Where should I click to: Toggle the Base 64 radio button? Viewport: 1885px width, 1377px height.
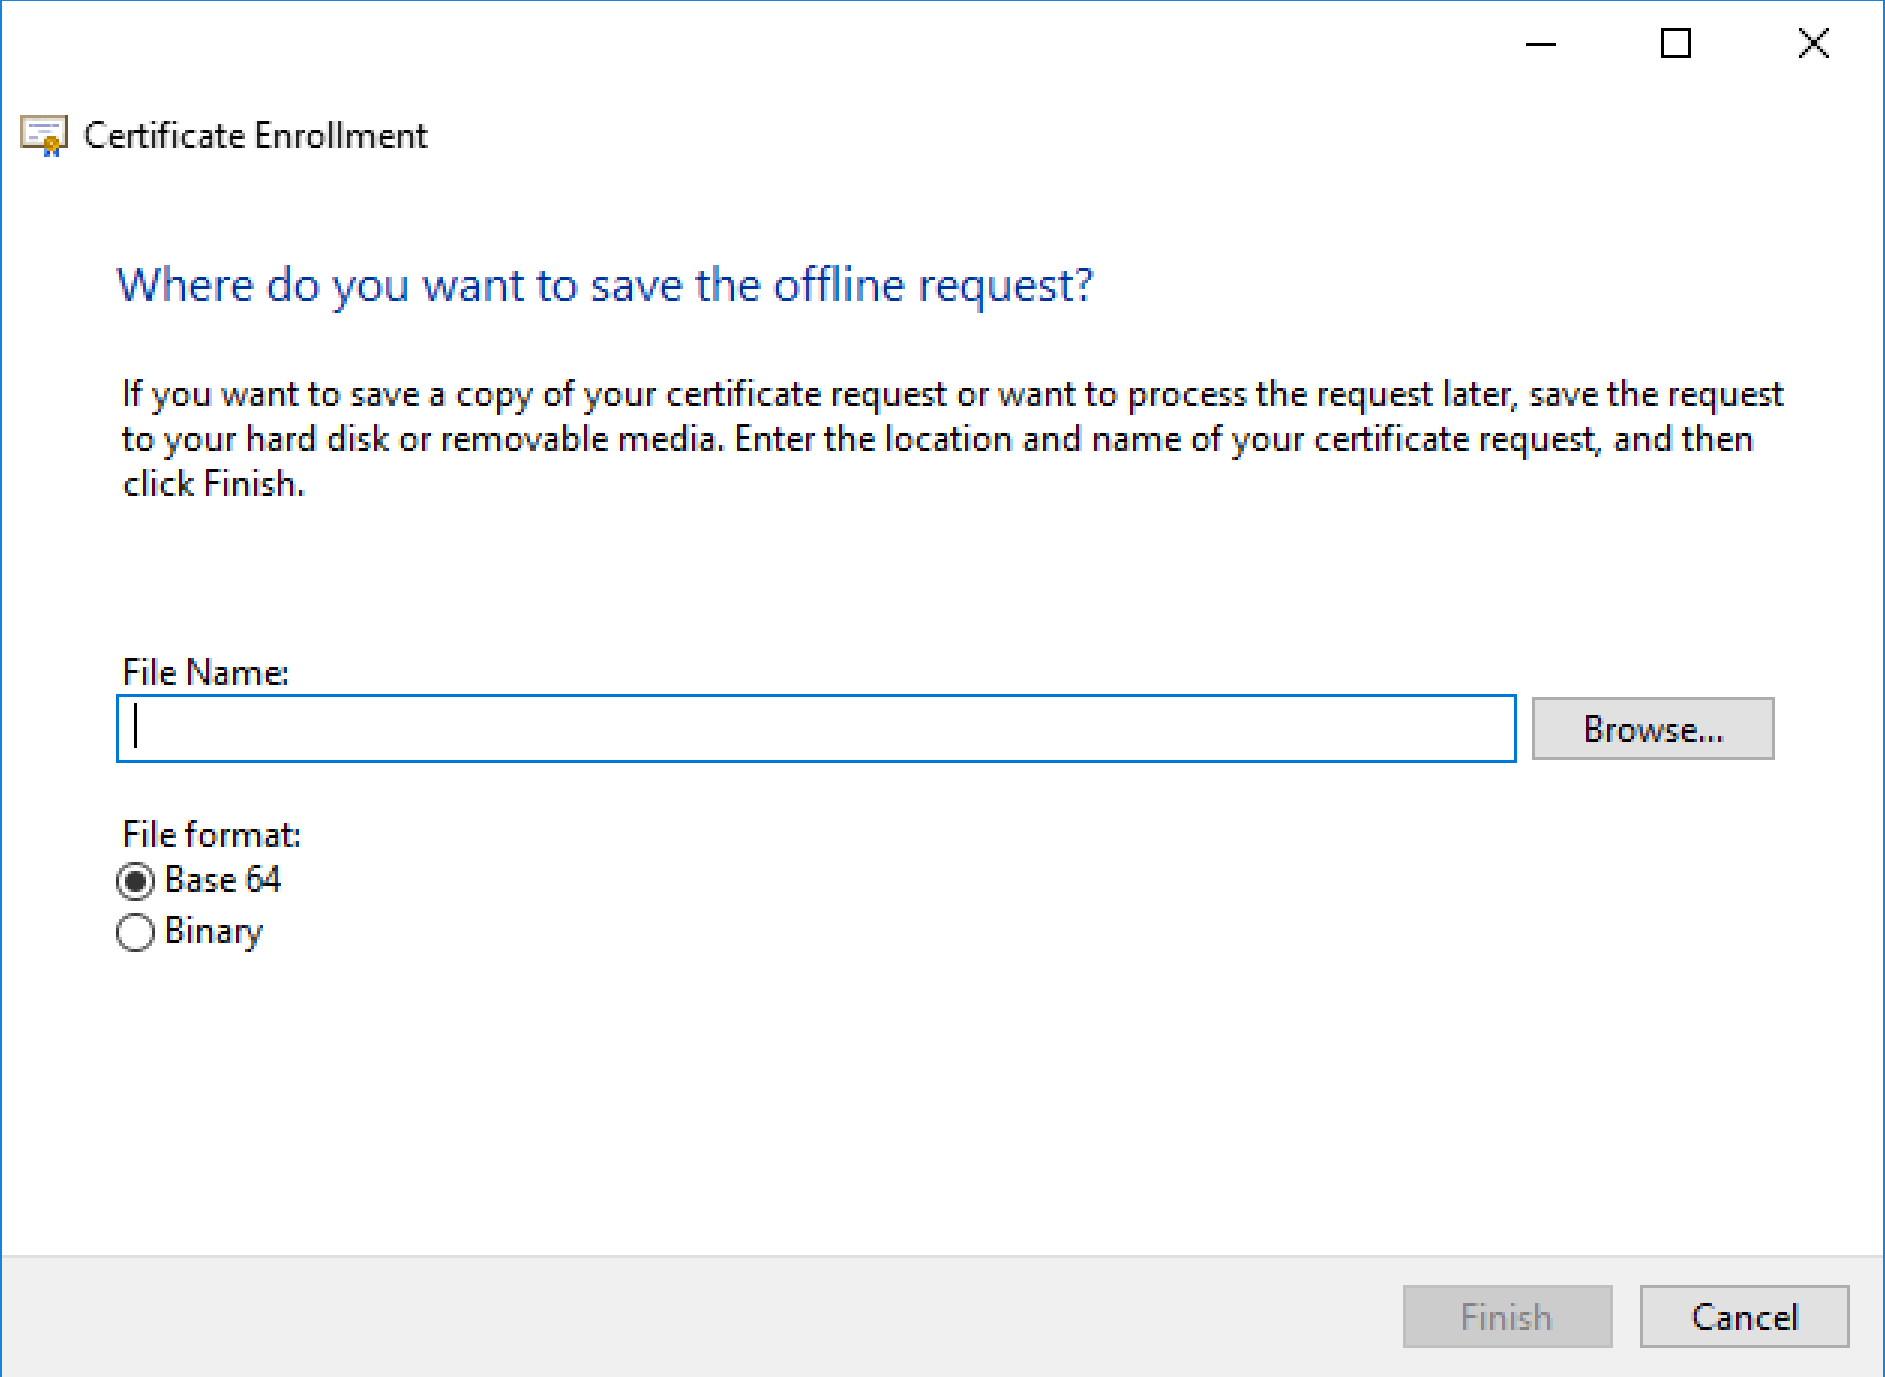tap(135, 880)
